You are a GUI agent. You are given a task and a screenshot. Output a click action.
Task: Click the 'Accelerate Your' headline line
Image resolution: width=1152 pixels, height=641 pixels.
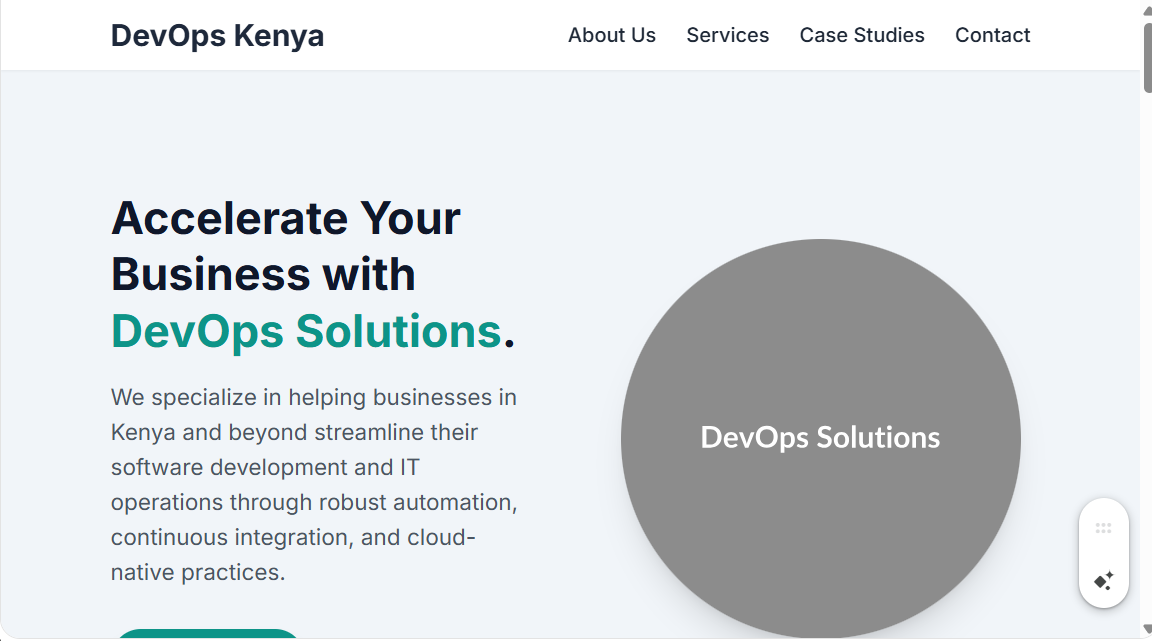pyautogui.click(x=286, y=218)
